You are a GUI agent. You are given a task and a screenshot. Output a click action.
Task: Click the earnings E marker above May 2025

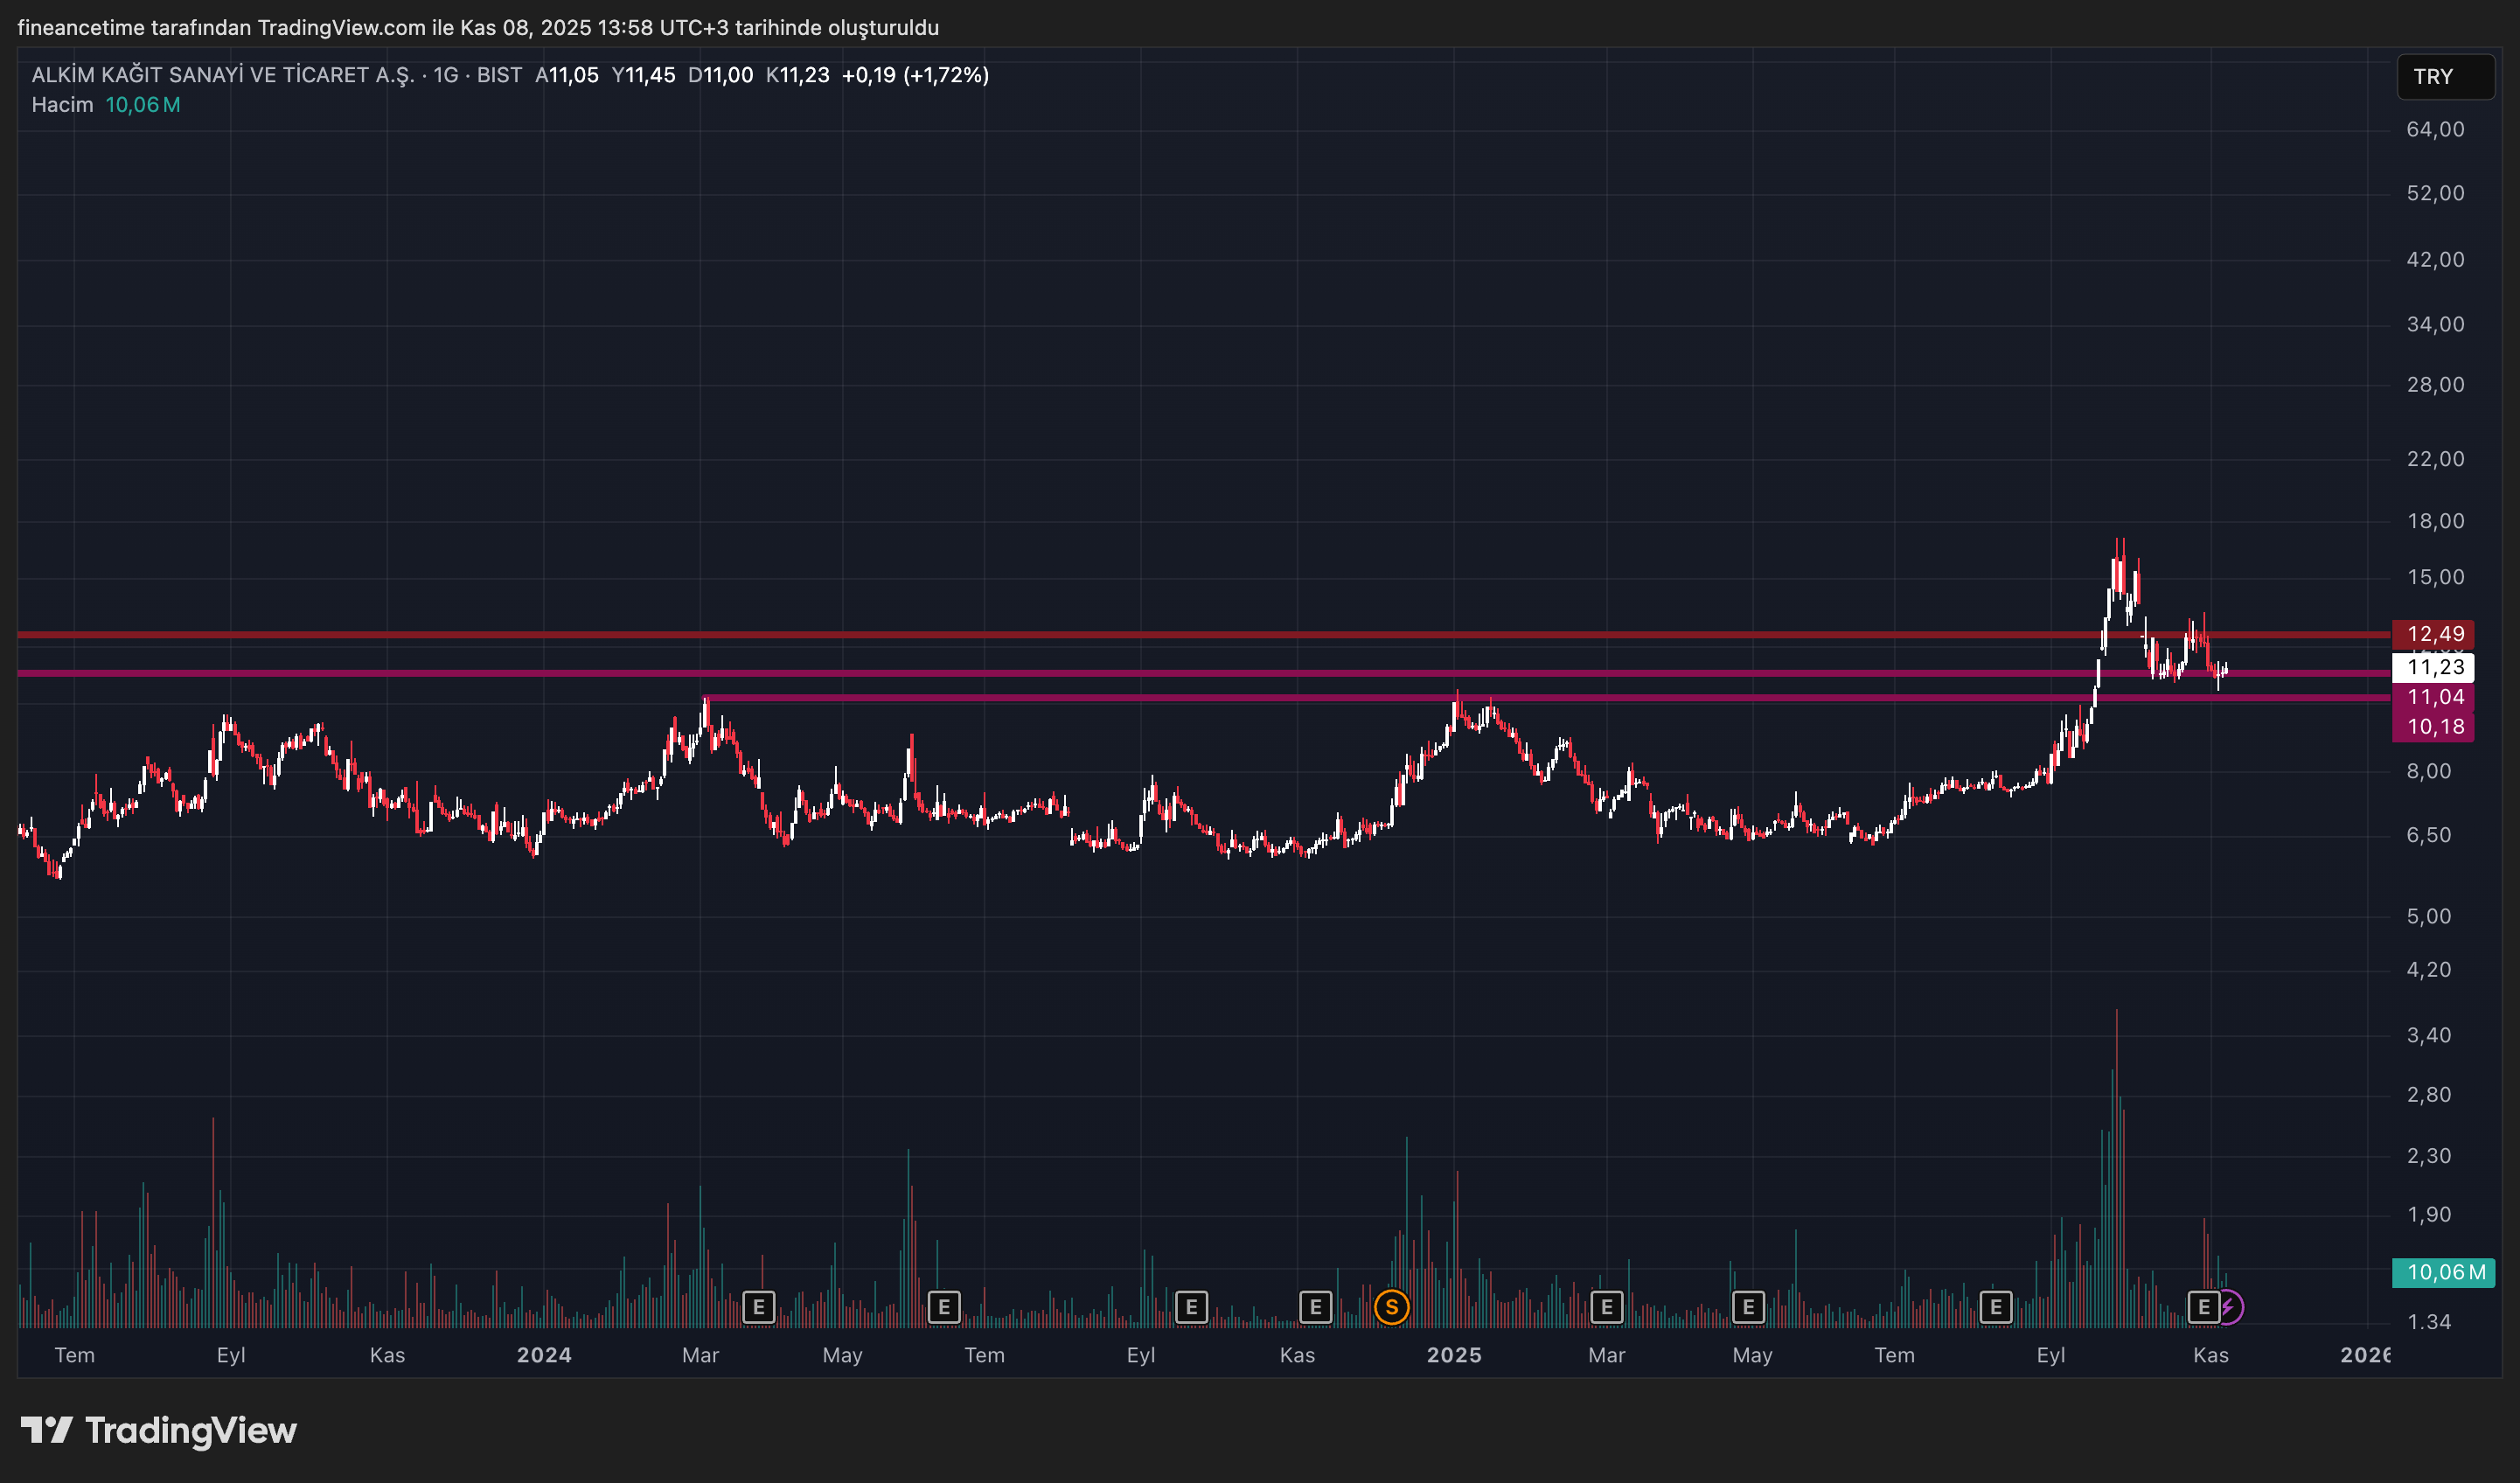[x=1748, y=1306]
